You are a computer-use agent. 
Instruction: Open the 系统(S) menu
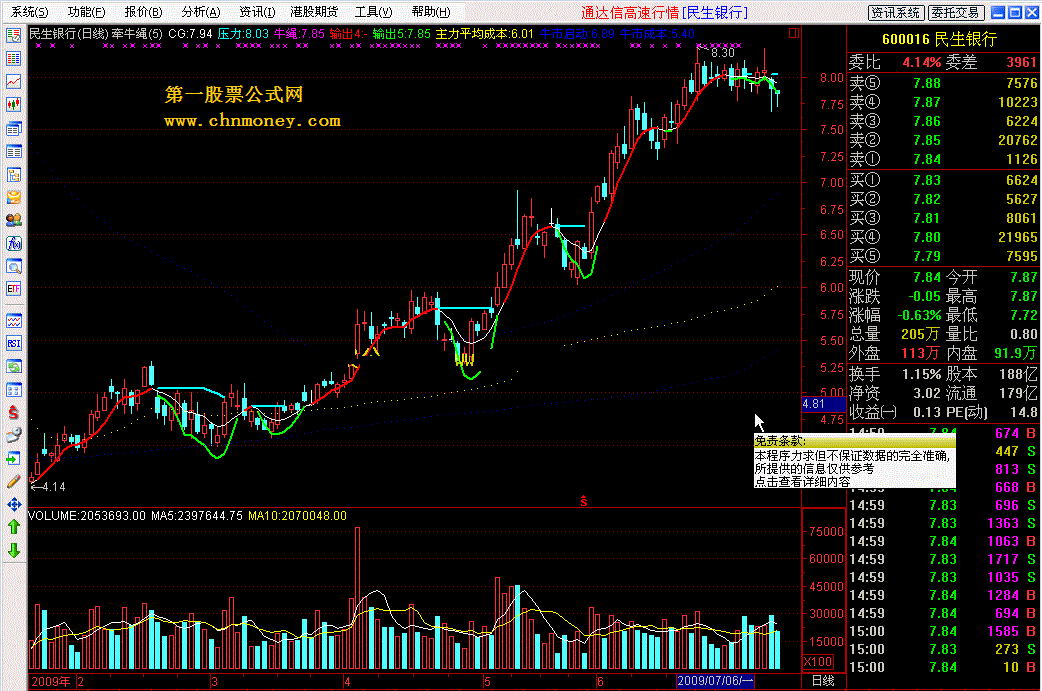[30, 12]
